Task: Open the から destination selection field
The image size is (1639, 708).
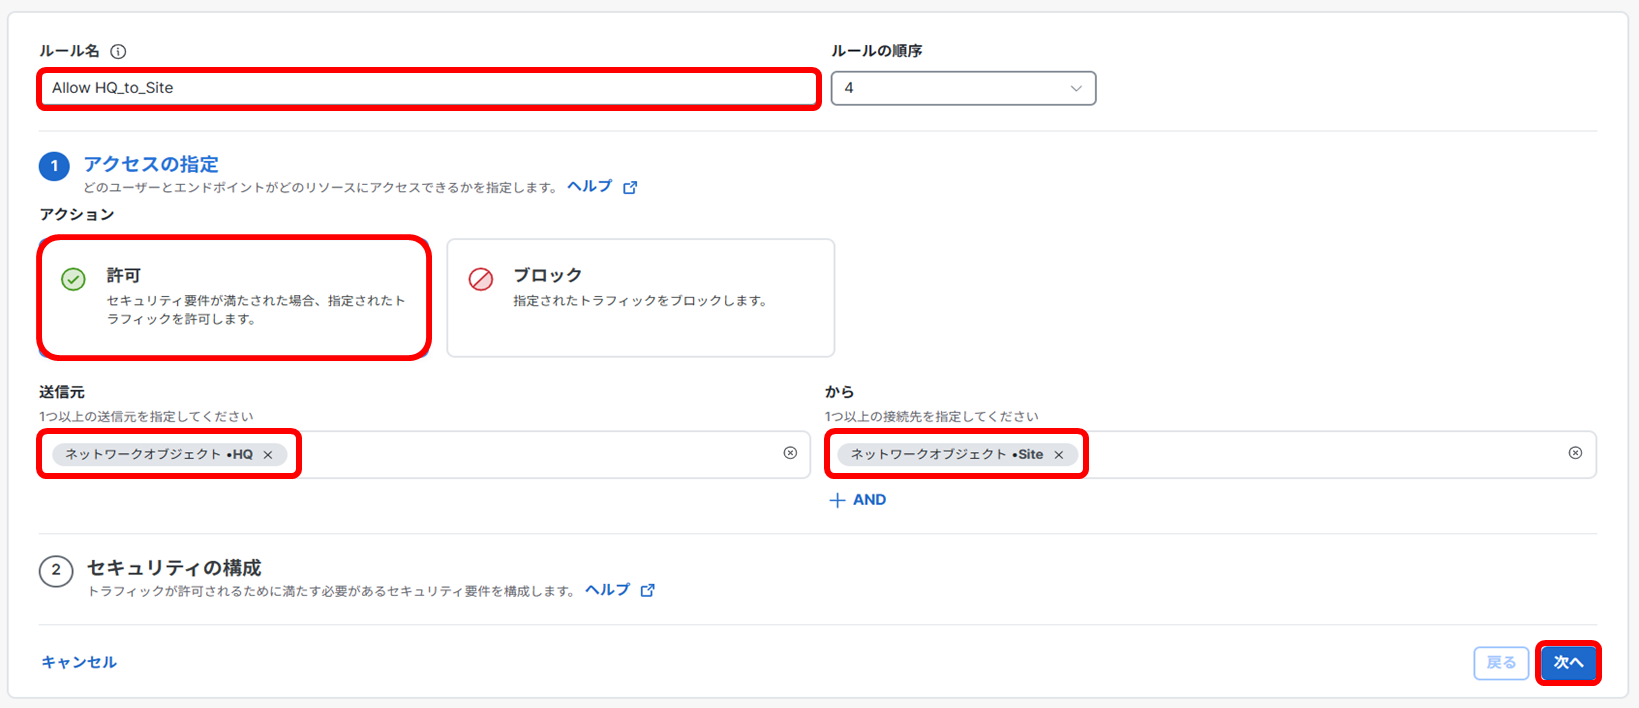Action: tap(1320, 455)
